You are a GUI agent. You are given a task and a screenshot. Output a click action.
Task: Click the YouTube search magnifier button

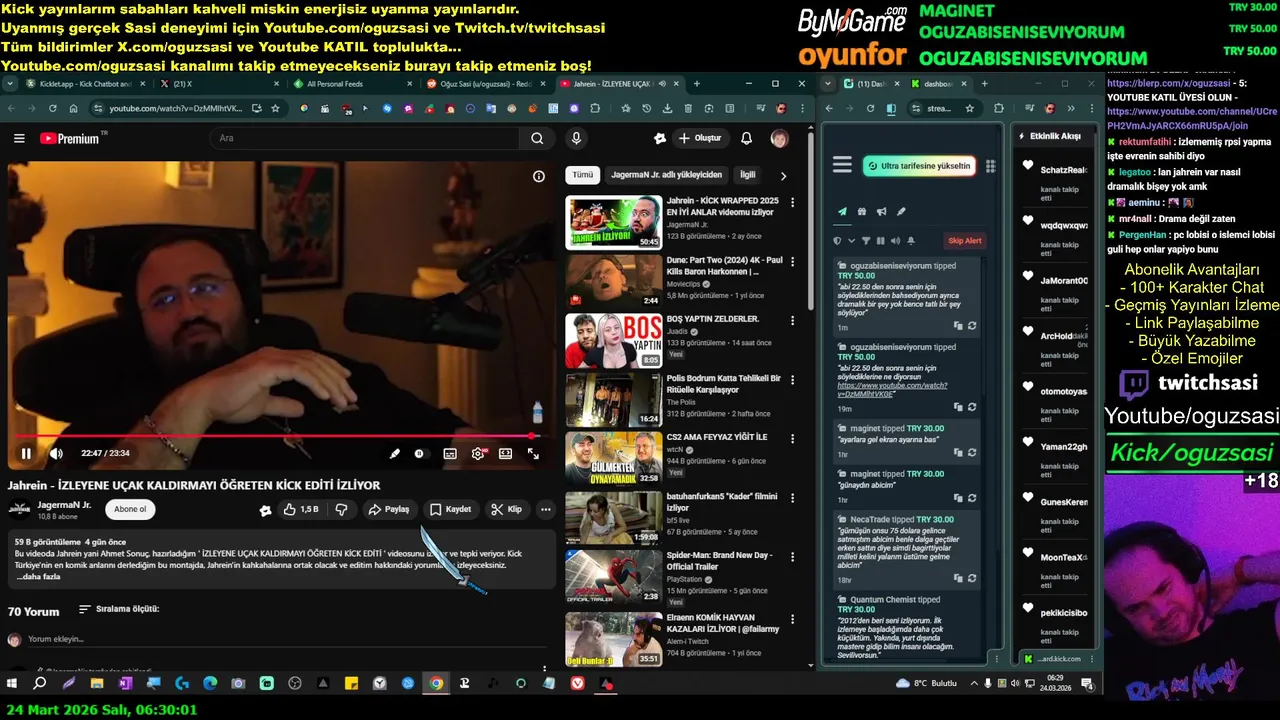(x=537, y=138)
